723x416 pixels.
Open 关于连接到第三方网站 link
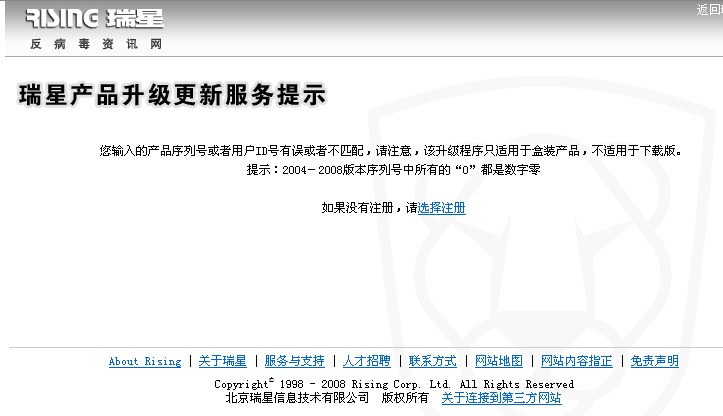pos(501,398)
